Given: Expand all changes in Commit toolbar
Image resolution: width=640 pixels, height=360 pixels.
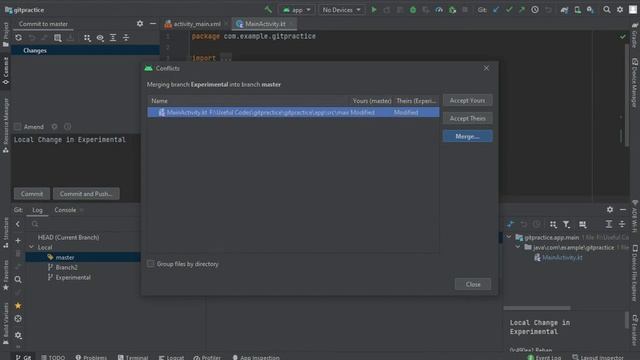Looking at the screenshot, I should (113, 38).
